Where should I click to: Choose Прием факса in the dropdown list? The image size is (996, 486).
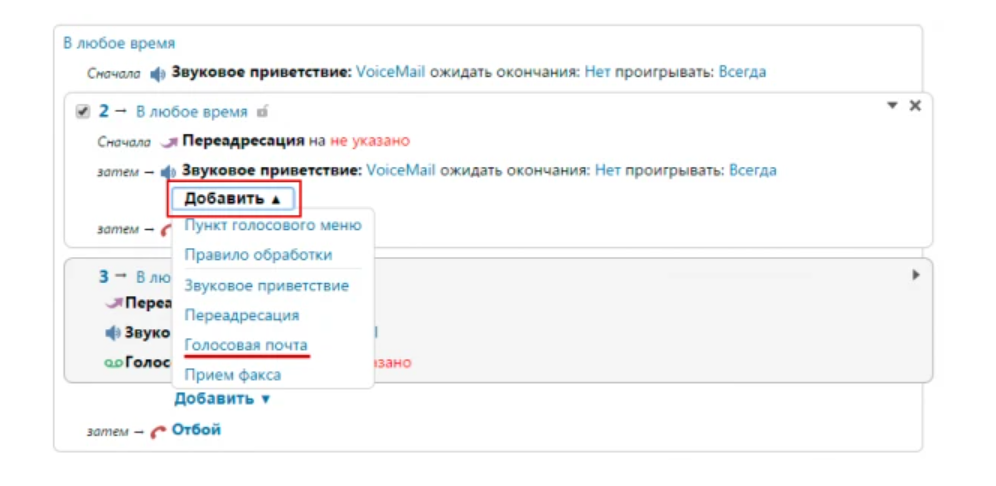click(x=233, y=375)
